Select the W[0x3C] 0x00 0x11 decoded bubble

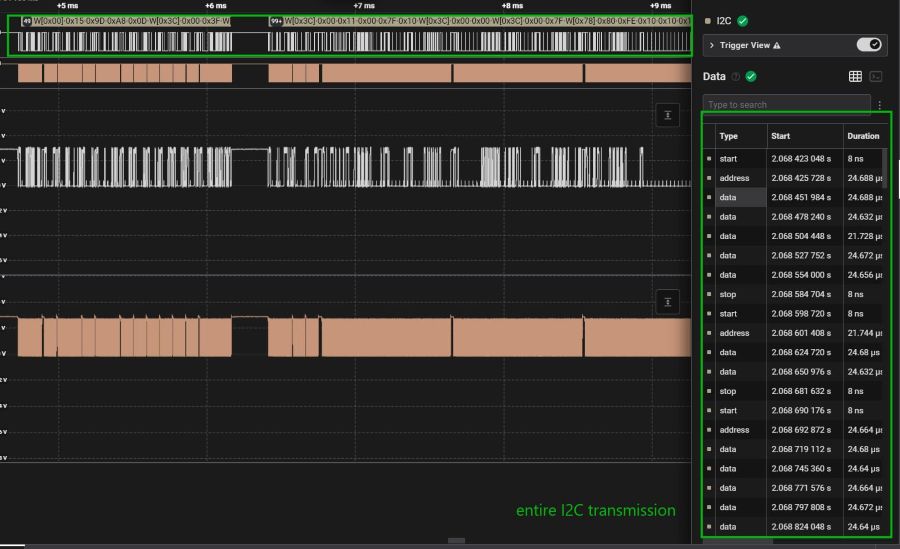coord(480,21)
